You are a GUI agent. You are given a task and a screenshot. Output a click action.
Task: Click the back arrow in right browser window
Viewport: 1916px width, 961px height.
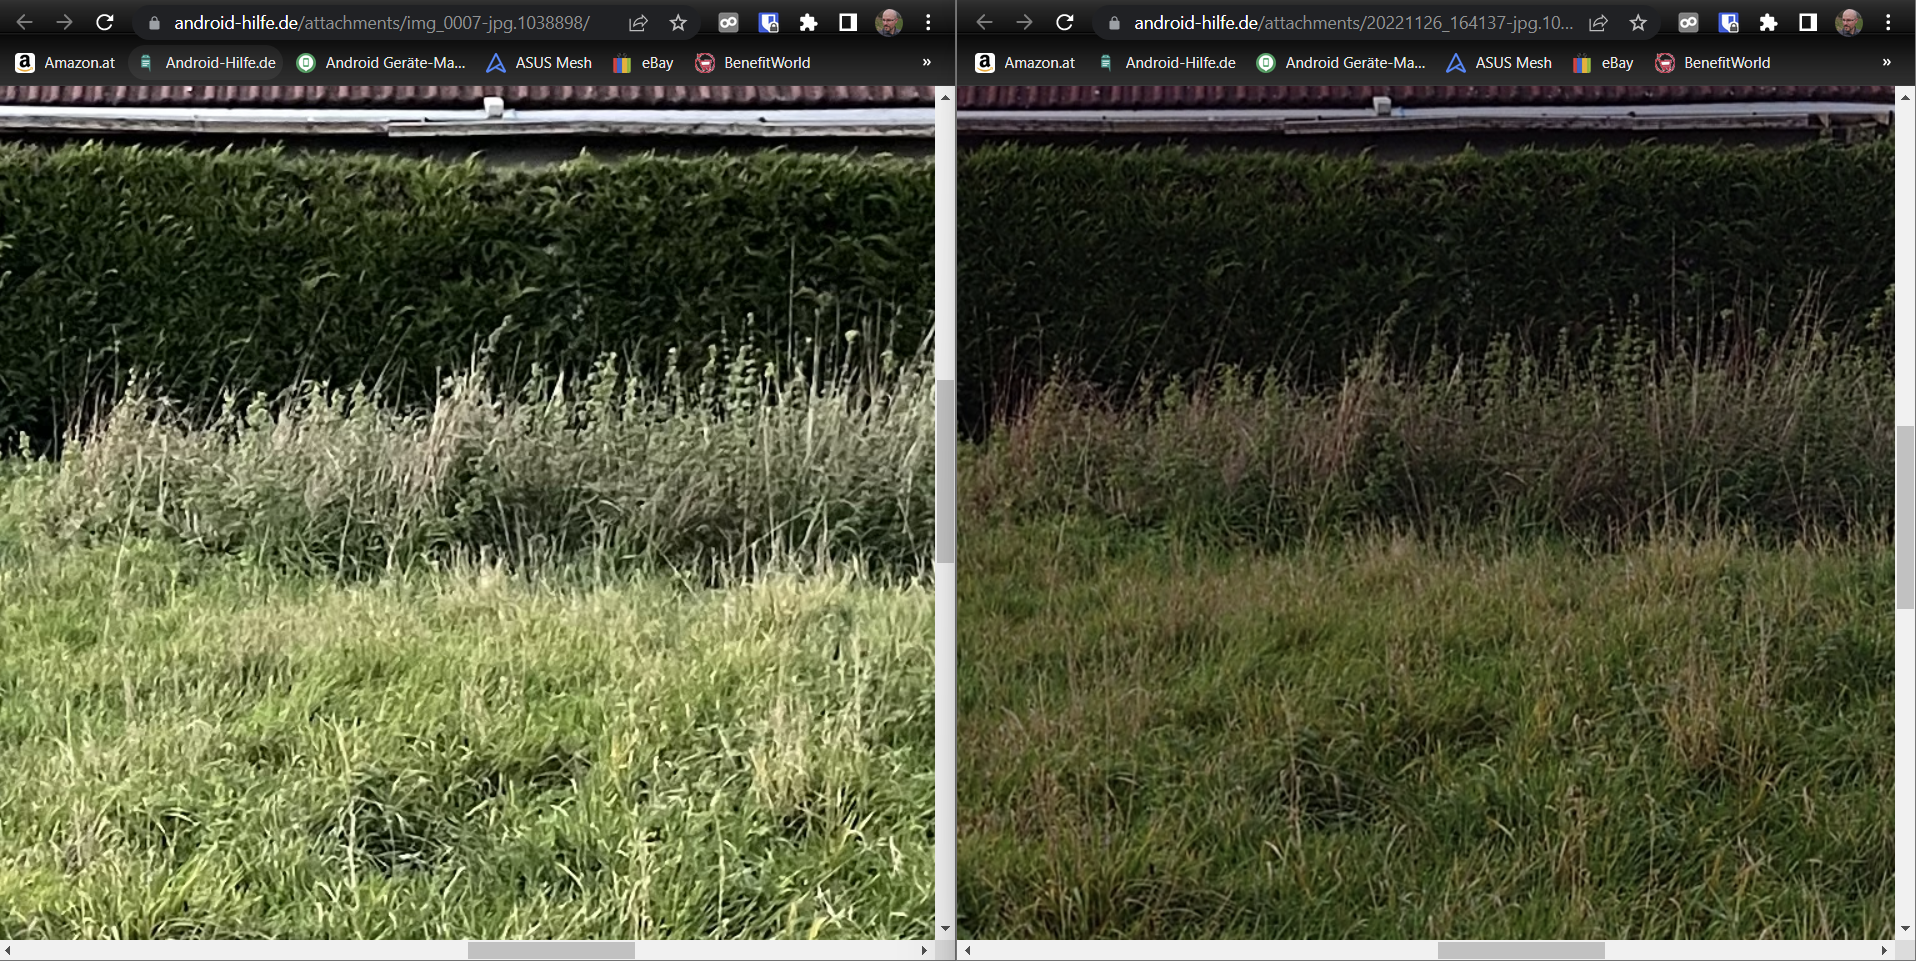pyautogui.click(x=984, y=22)
